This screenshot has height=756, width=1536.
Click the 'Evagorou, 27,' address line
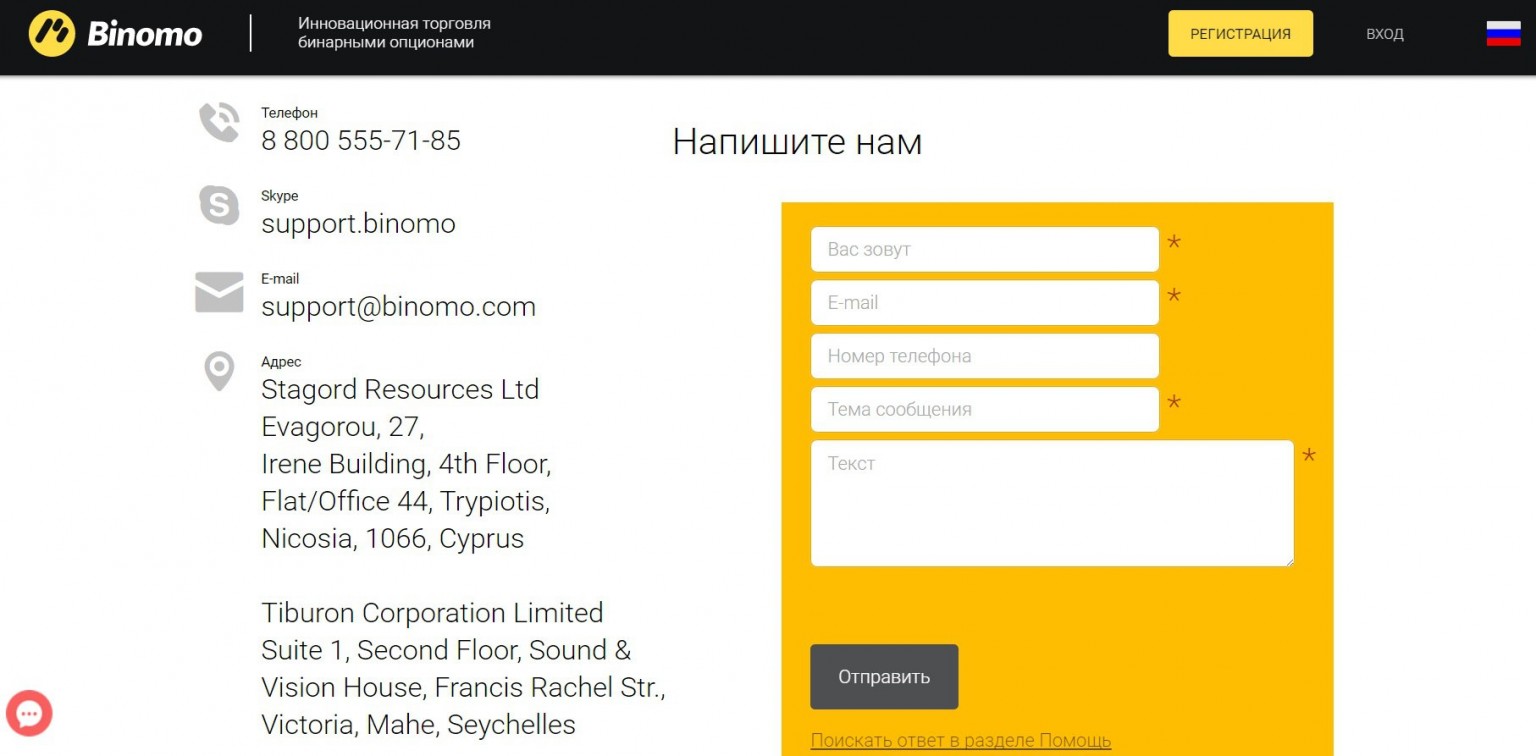343,427
